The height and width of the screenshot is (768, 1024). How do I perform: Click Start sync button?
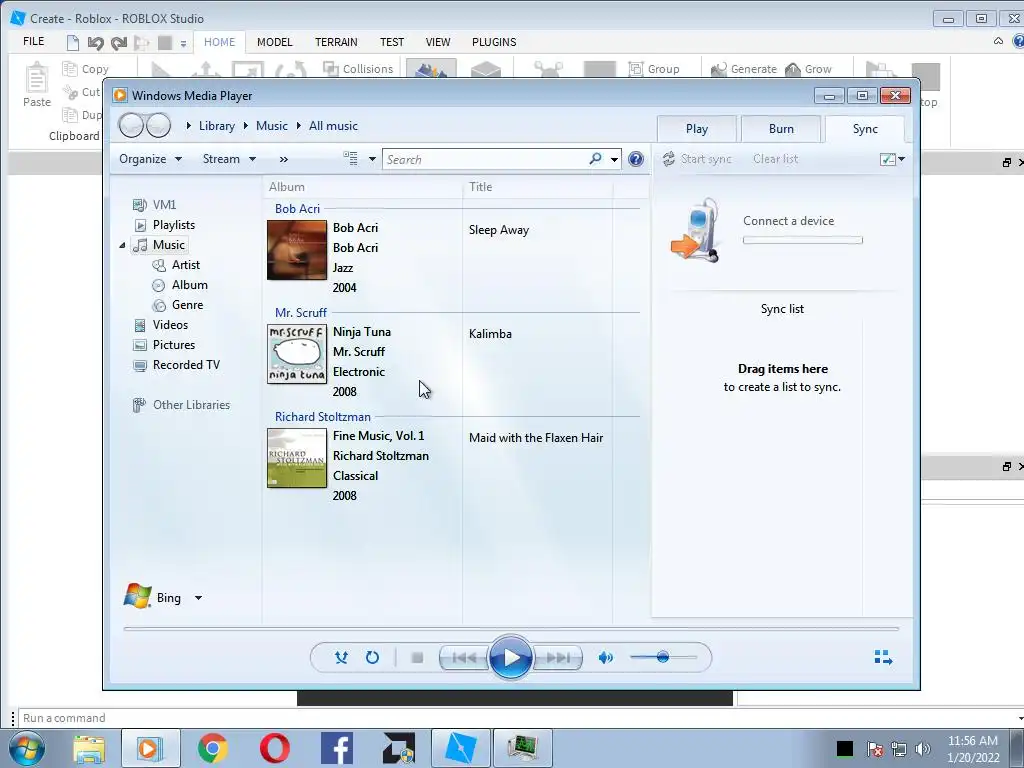pyautogui.click(x=697, y=159)
